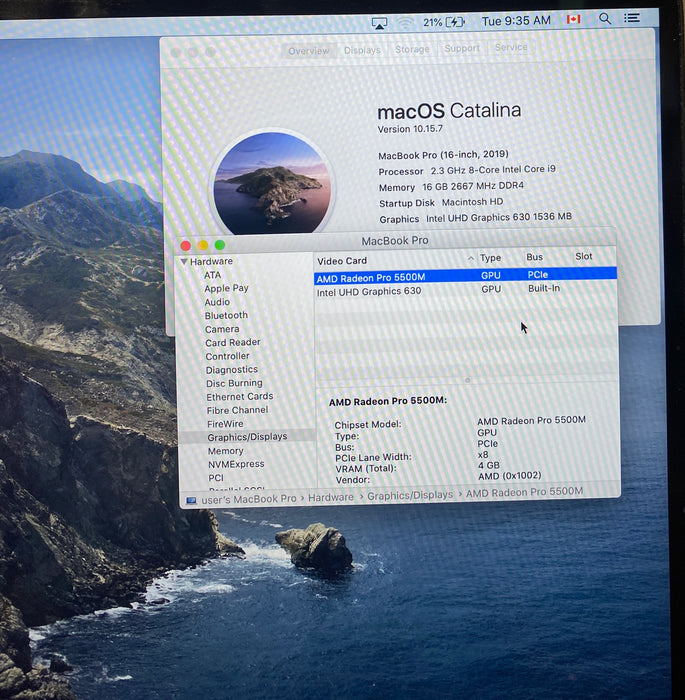The height and width of the screenshot is (700, 685).
Task: Check battery status at 21%
Action: (443, 22)
